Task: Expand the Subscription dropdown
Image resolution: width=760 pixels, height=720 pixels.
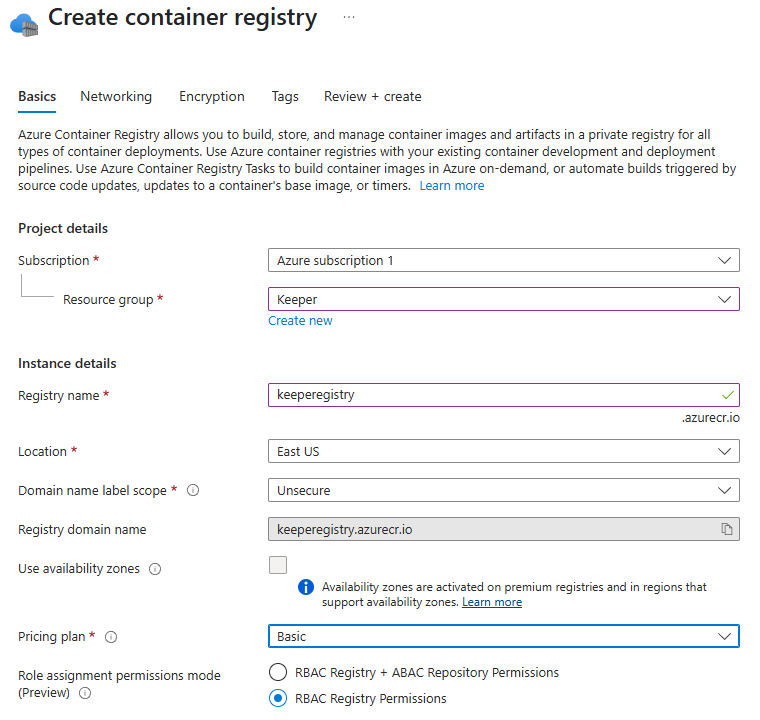Action: coord(504,260)
